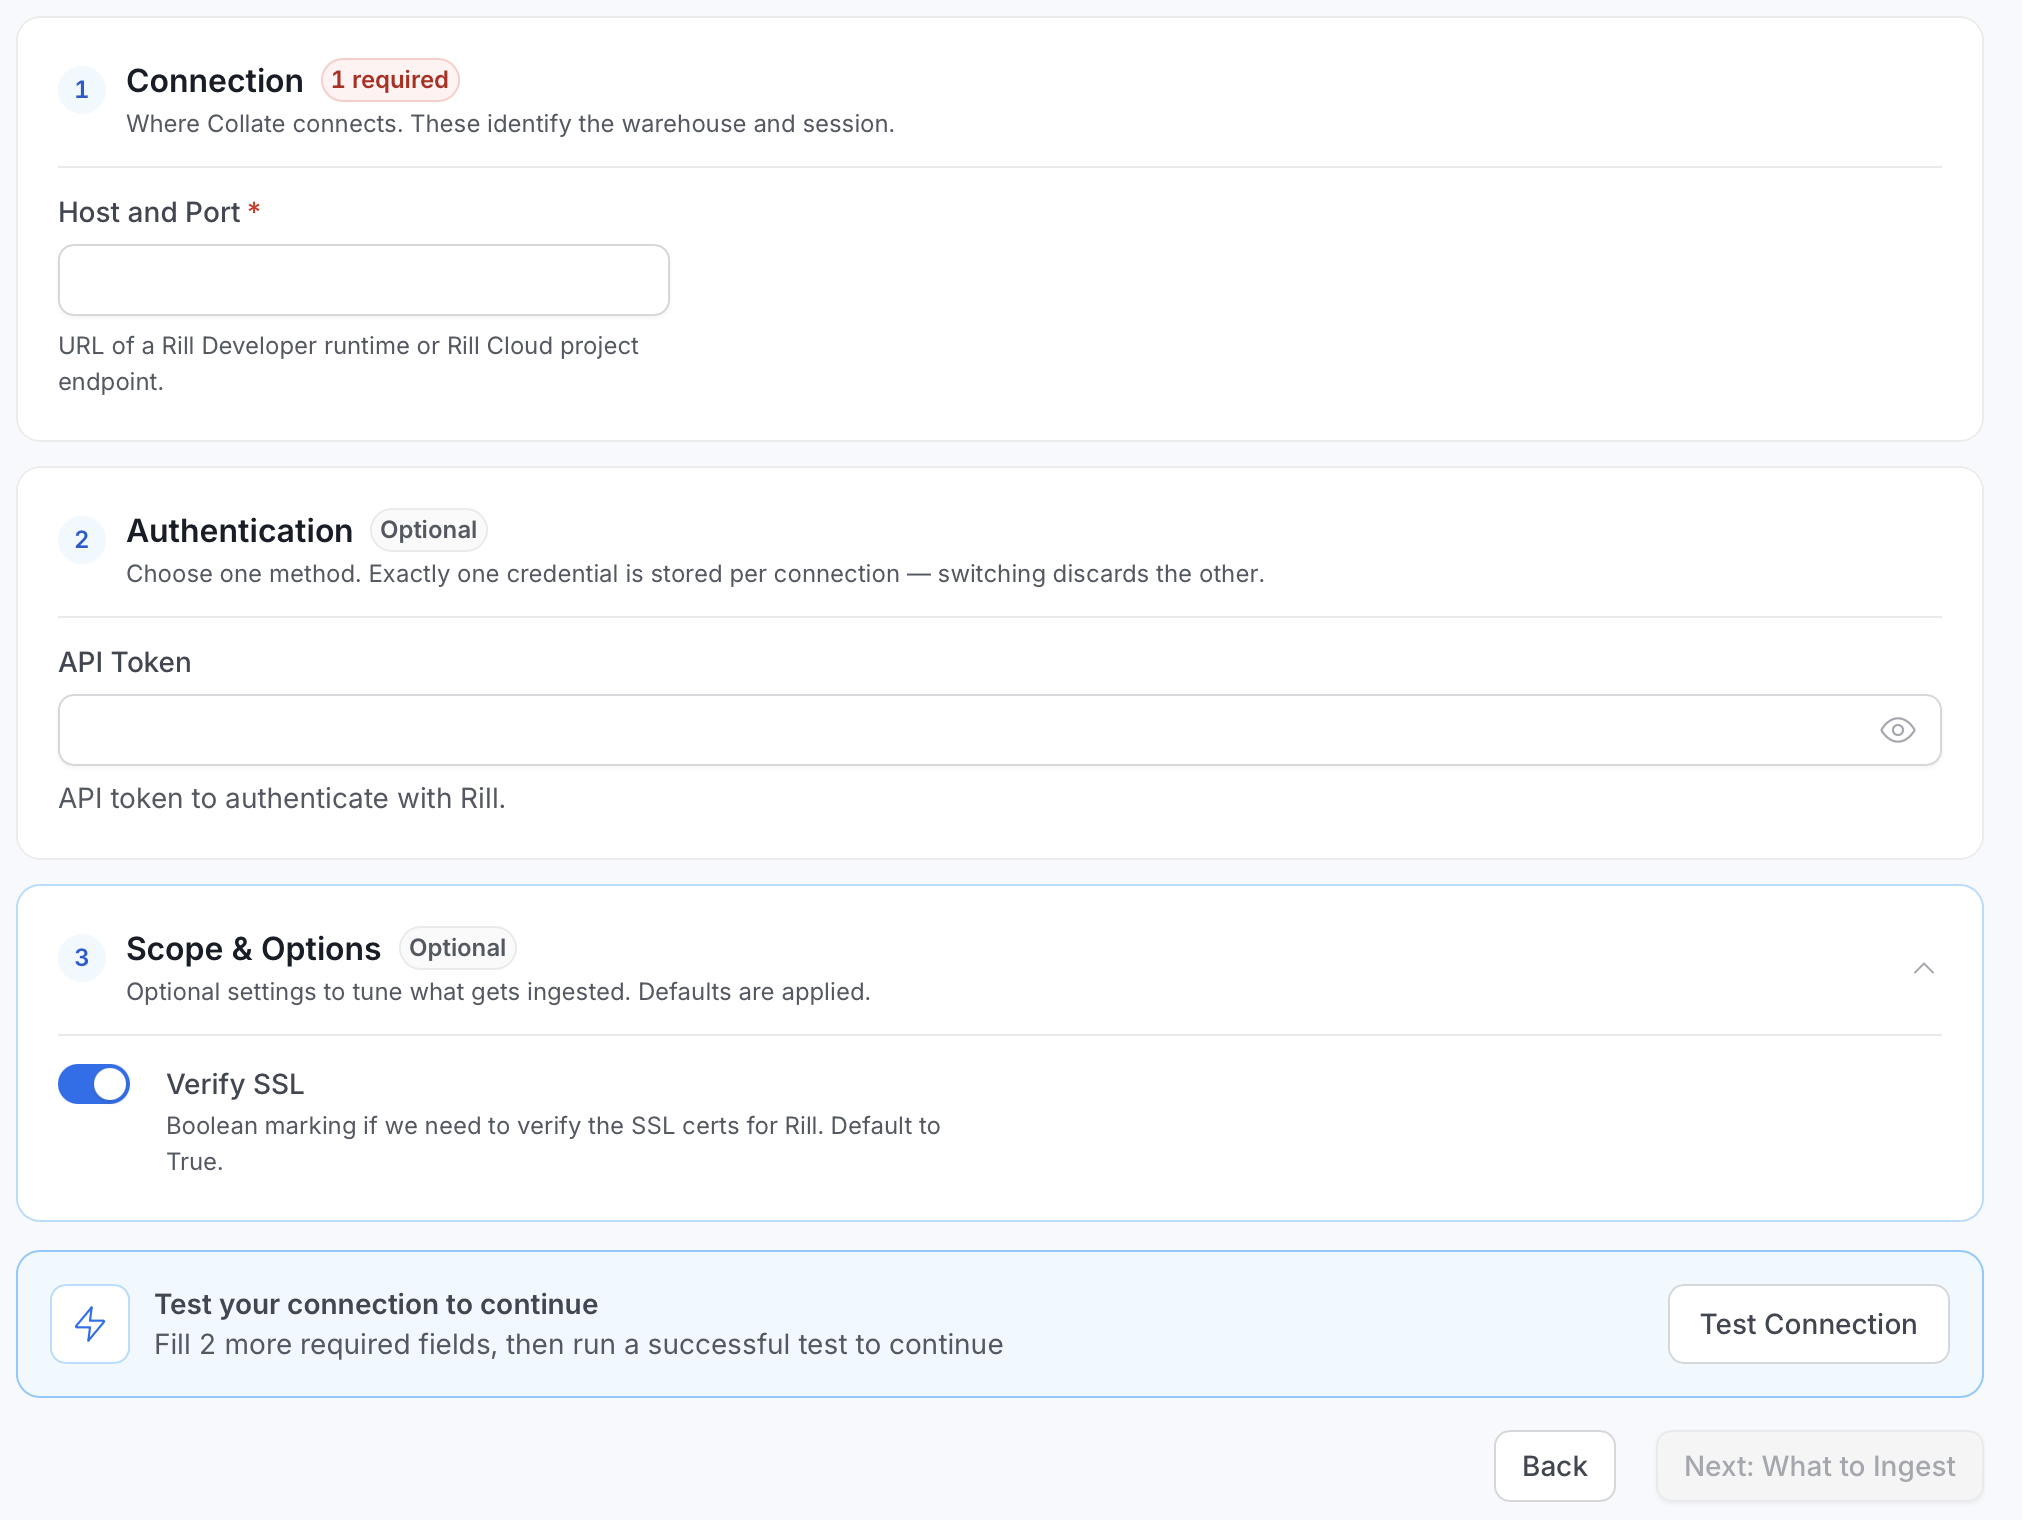Image resolution: width=2022 pixels, height=1520 pixels.
Task: Click the '1 required' badge
Action: coord(390,80)
